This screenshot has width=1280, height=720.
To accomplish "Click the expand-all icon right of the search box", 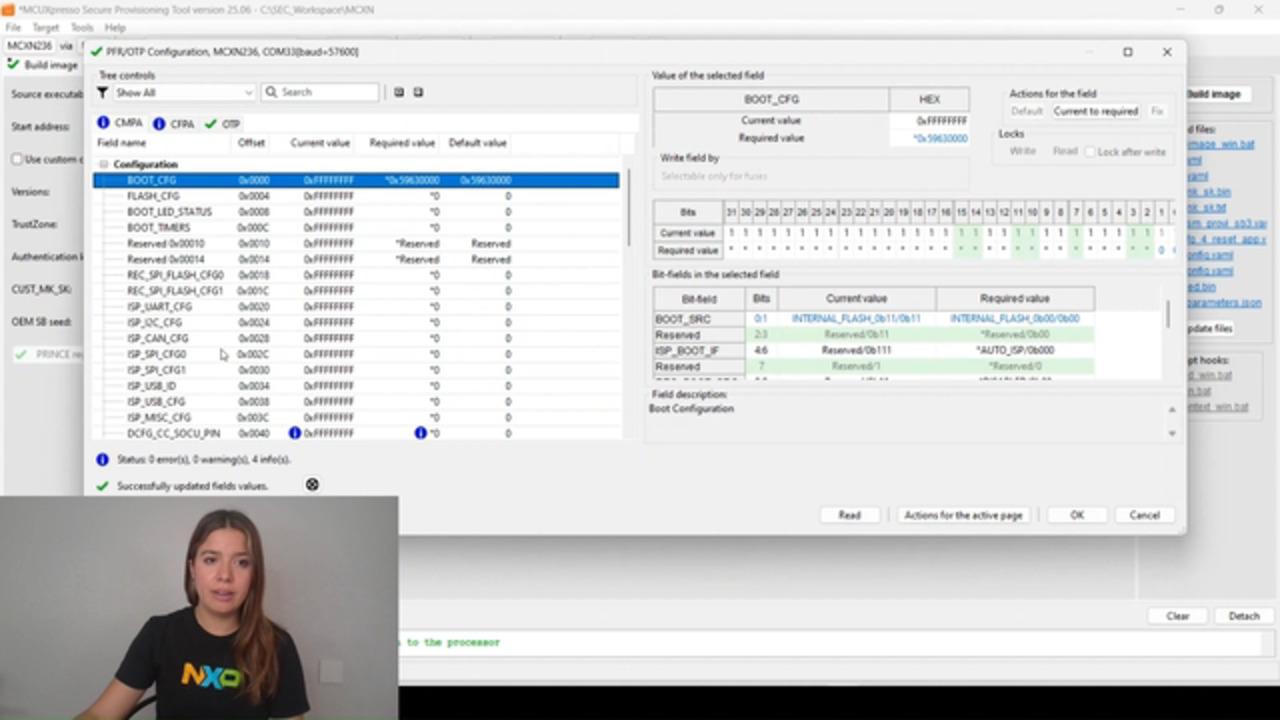I will pos(398,92).
